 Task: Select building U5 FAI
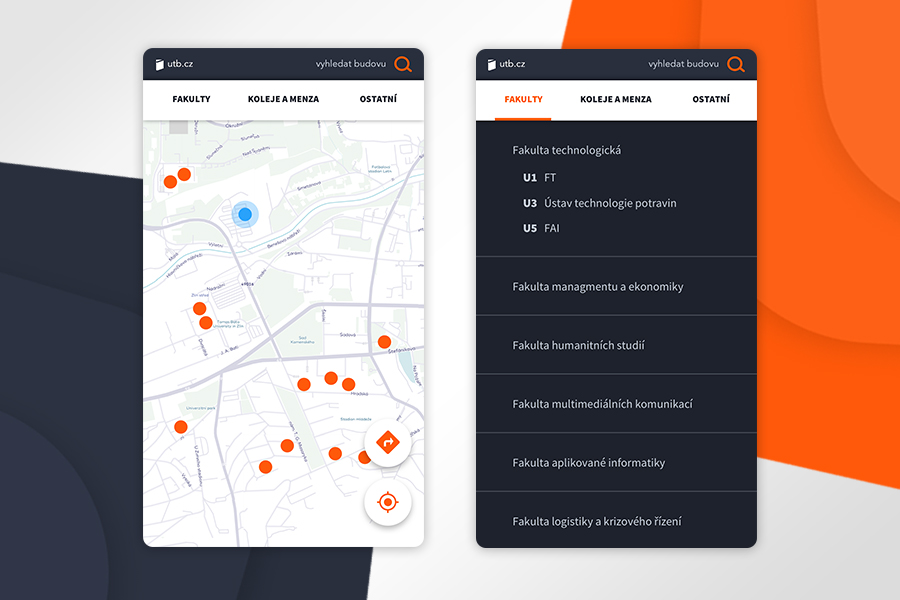tap(541, 228)
